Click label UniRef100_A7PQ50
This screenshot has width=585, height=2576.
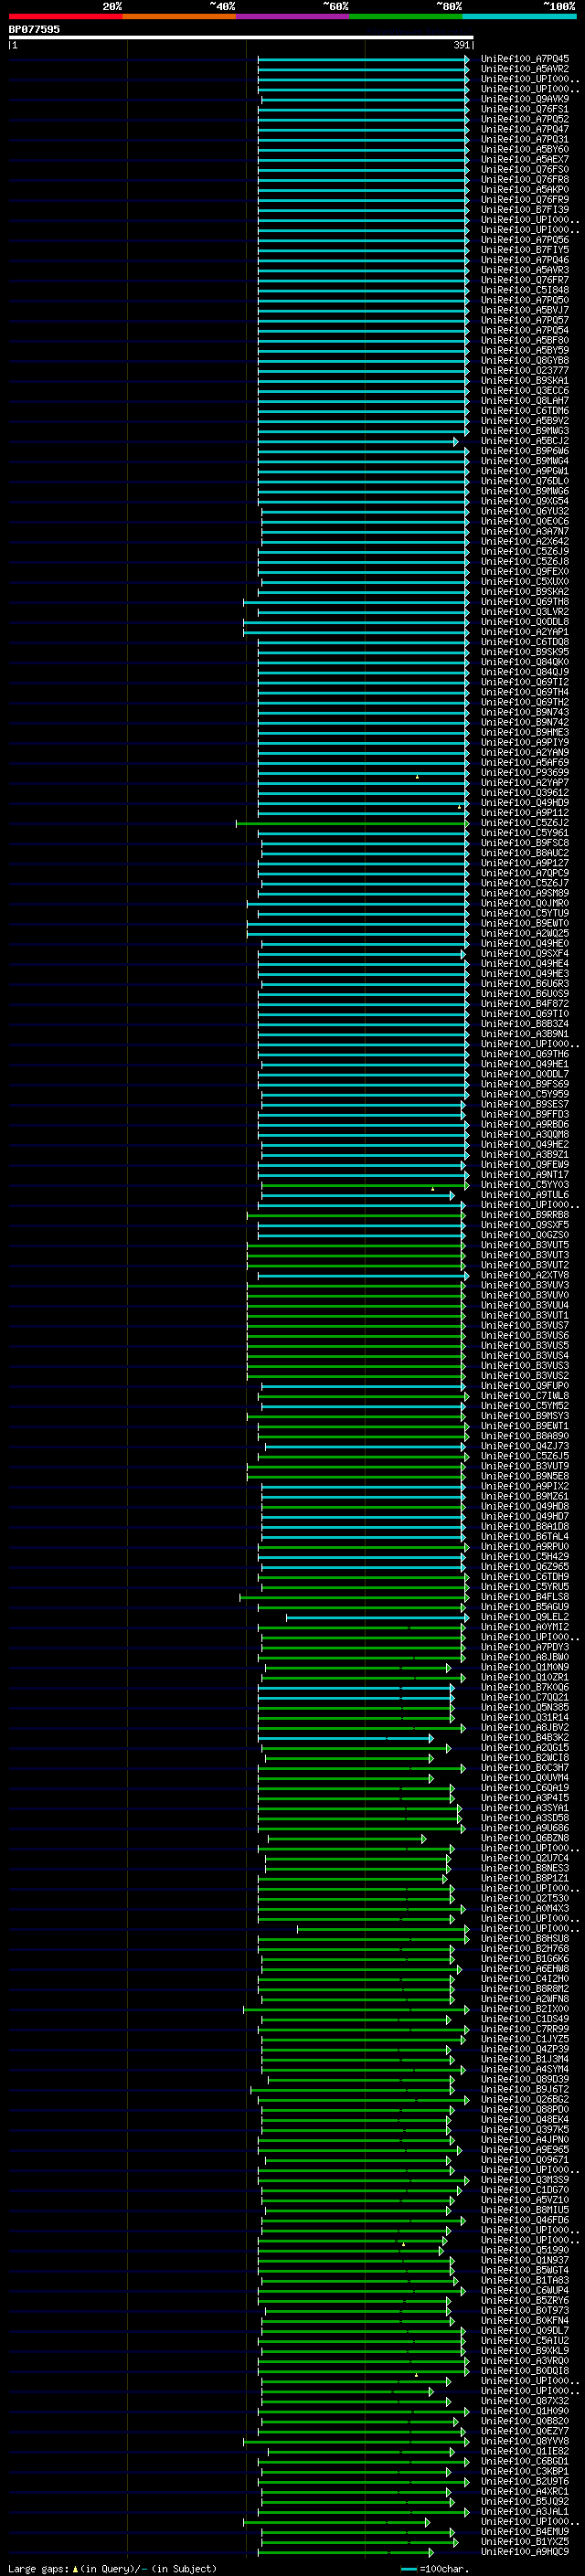[525, 300]
